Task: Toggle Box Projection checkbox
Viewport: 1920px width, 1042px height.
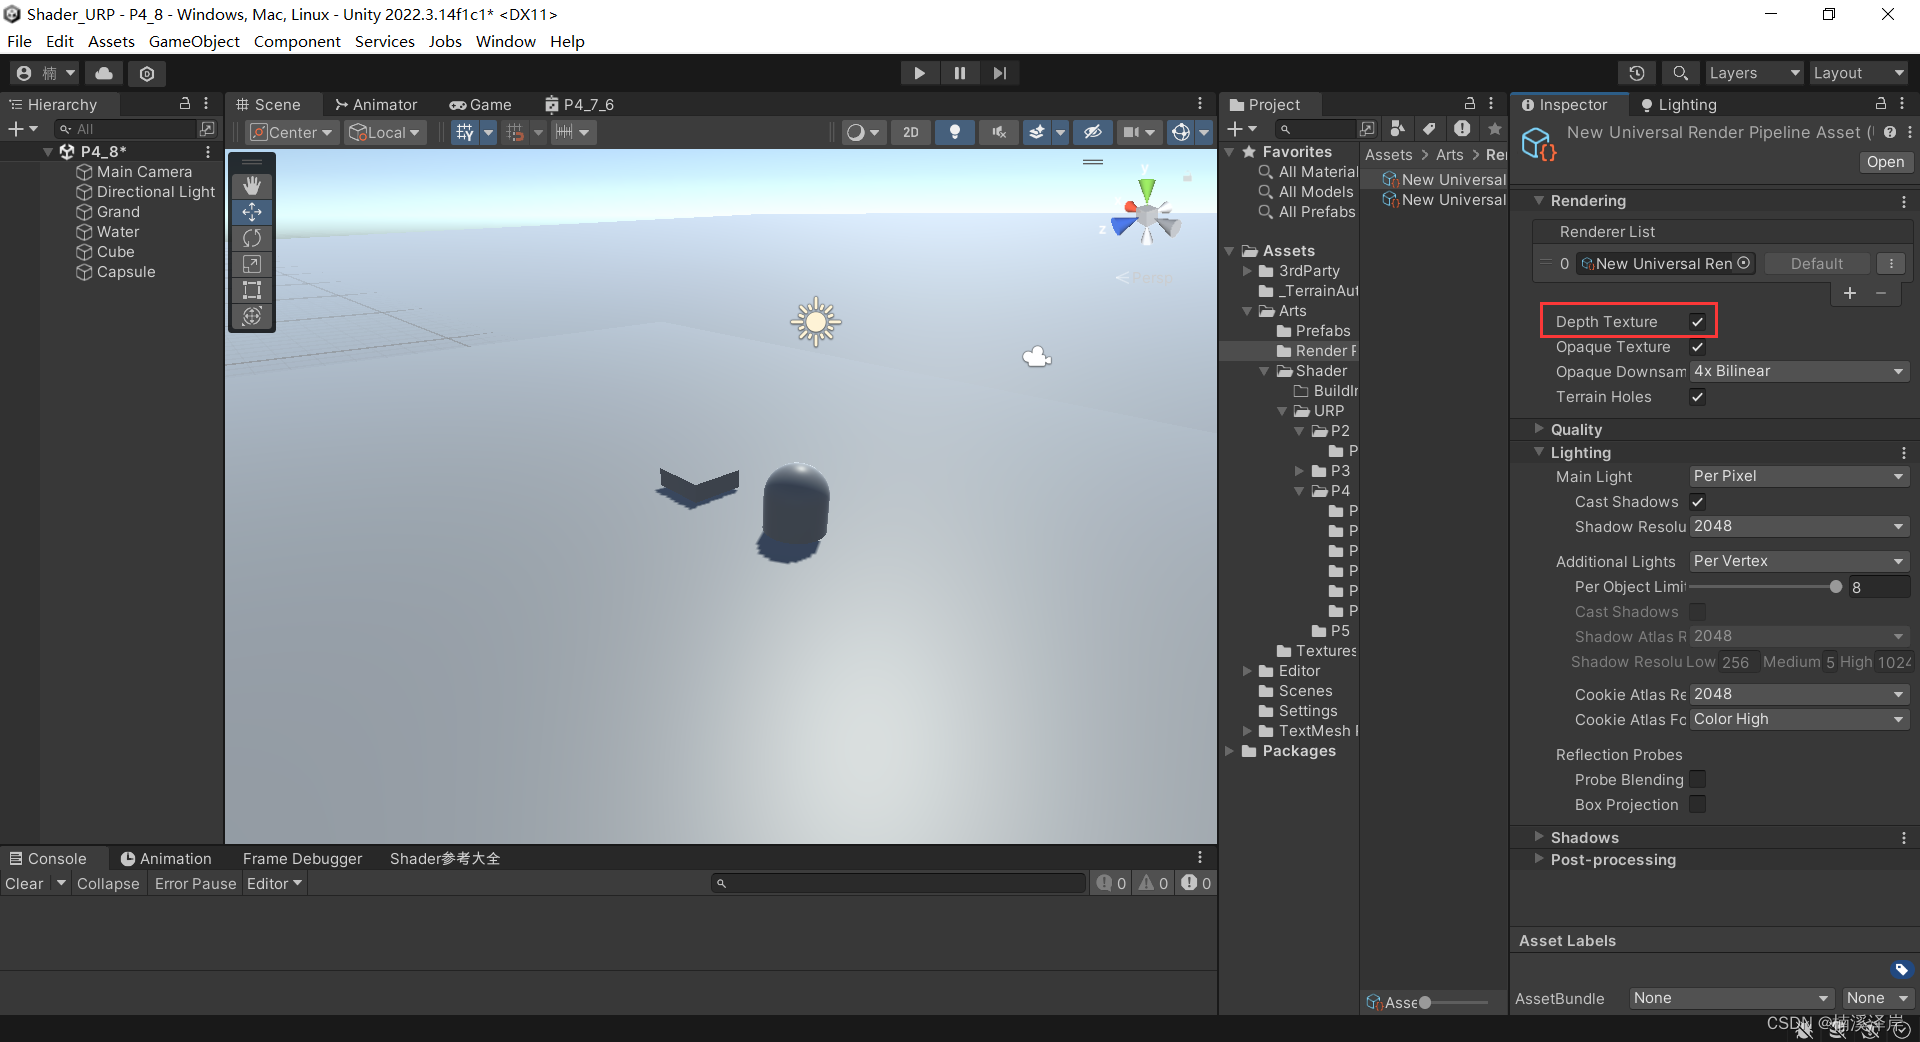Action: coord(1697,805)
